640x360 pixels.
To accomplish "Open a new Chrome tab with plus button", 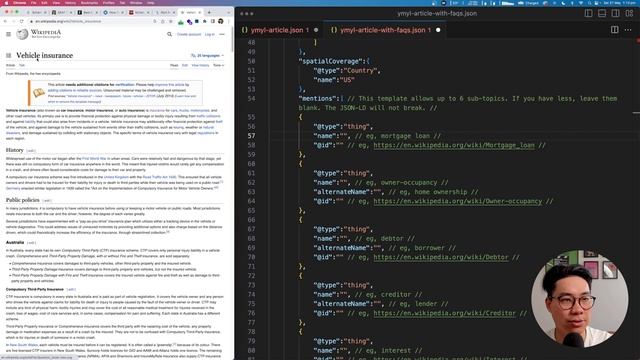I will [x=209, y=13].
